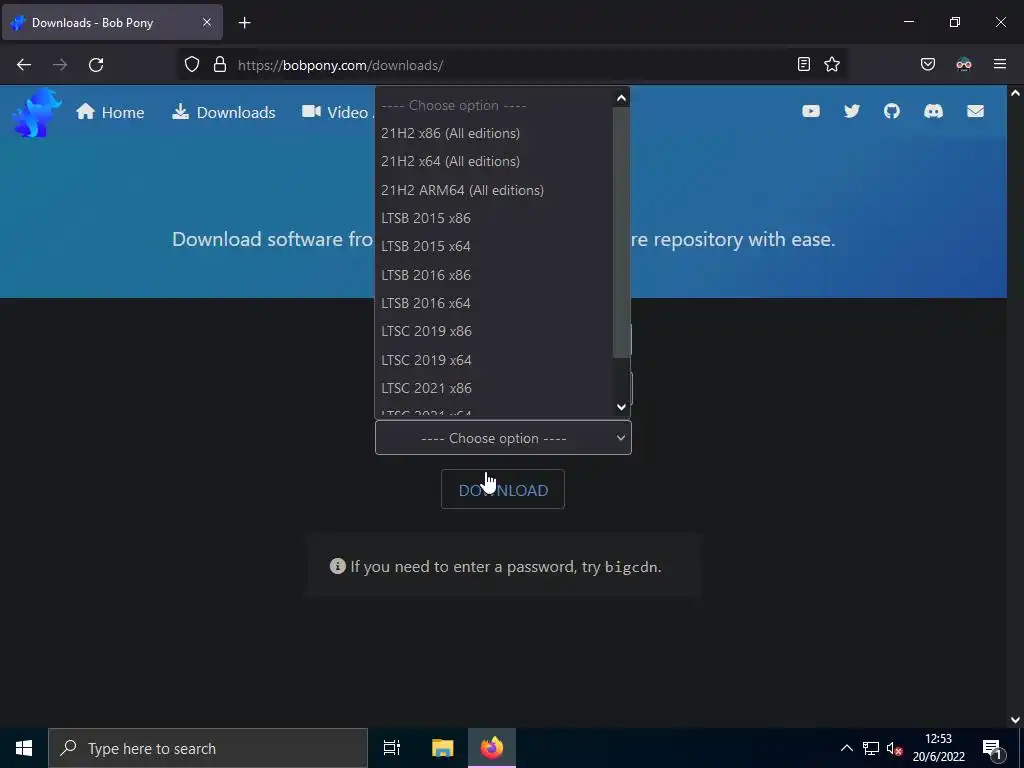The image size is (1024, 768).
Task: Open the Discord social link icon
Action: pos(933,111)
